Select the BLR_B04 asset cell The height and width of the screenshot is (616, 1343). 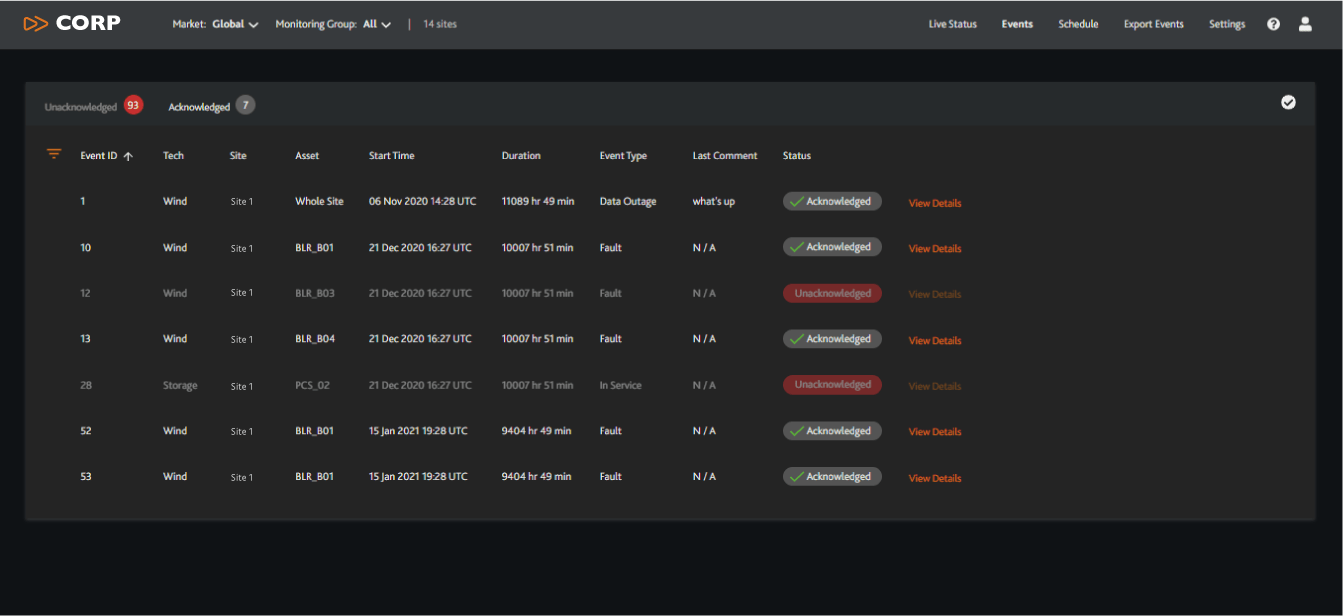point(315,340)
